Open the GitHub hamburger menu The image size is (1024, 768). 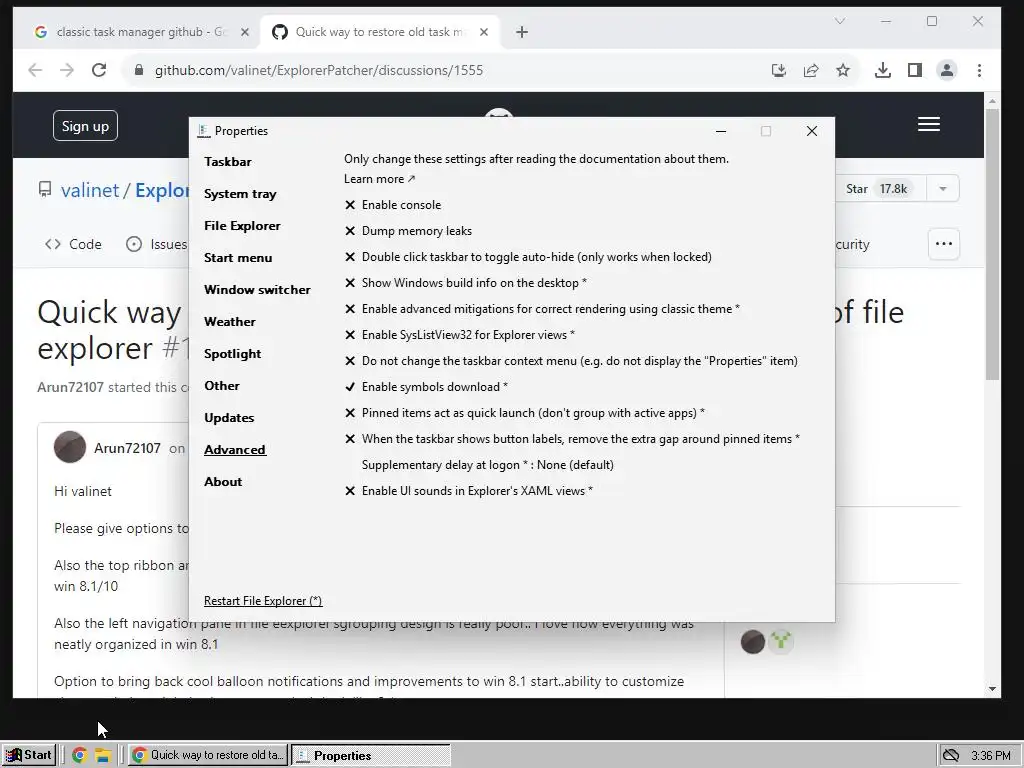[929, 124]
